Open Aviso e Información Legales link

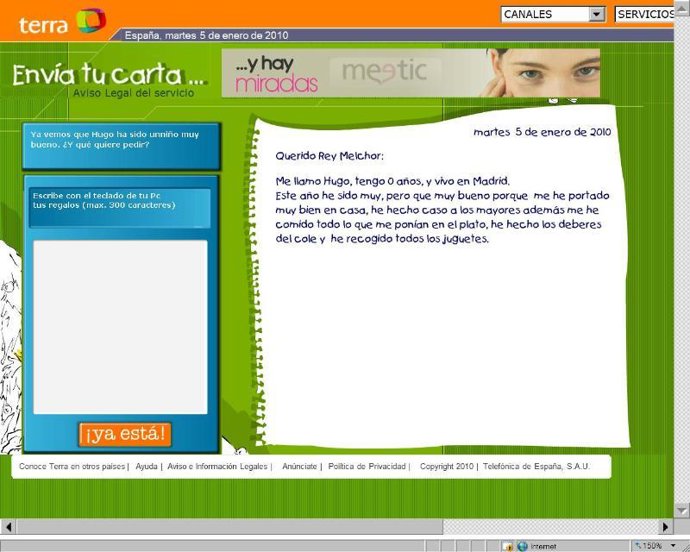tap(217, 467)
